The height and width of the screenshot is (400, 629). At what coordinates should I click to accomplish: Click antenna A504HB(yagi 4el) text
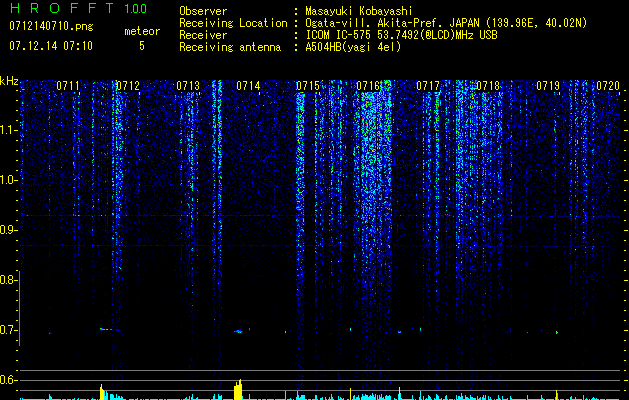point(353,47)
